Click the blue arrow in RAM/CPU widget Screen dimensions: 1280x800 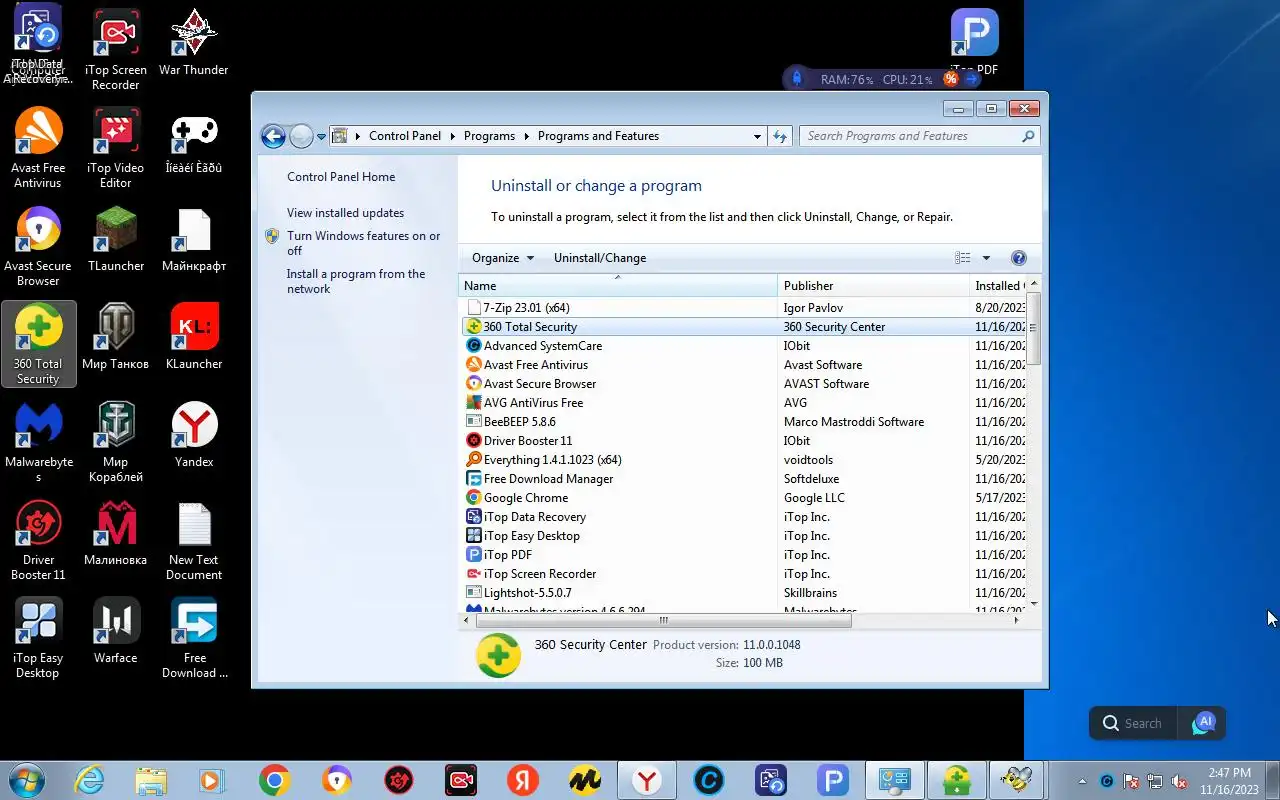click(x=971, y=78)
